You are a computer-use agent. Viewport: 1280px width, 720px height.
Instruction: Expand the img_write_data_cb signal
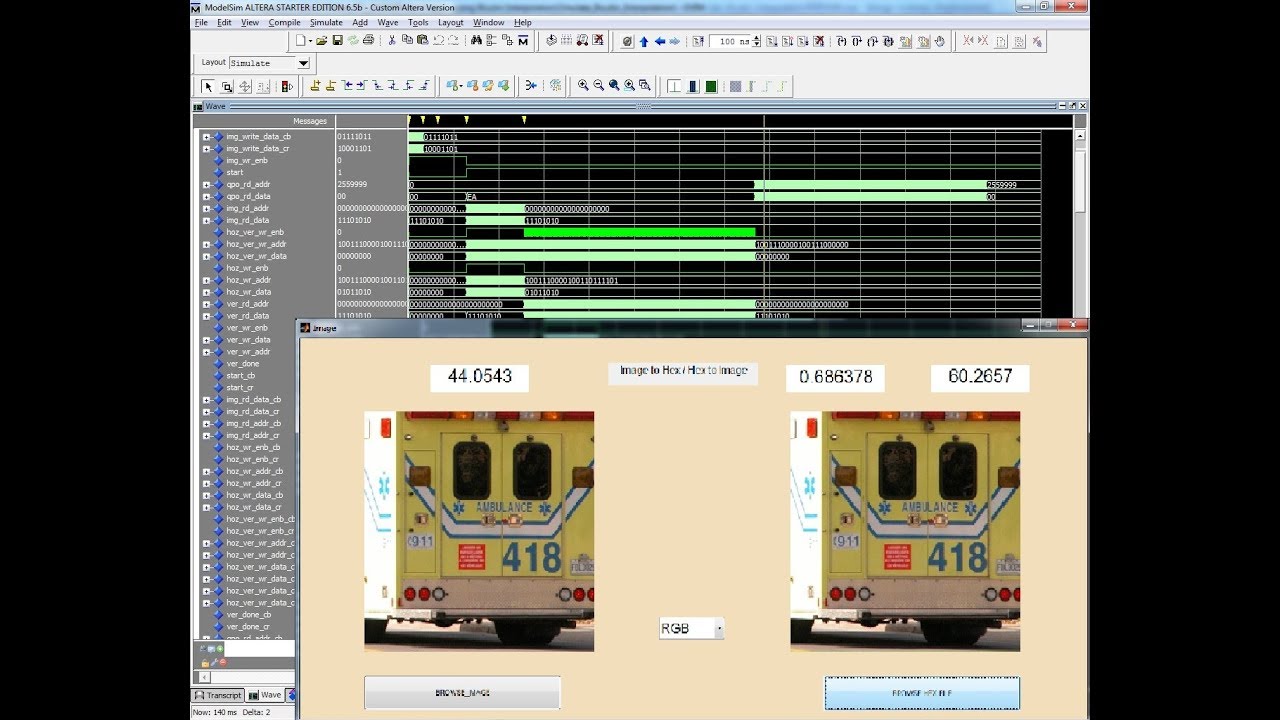click(206, 137)
